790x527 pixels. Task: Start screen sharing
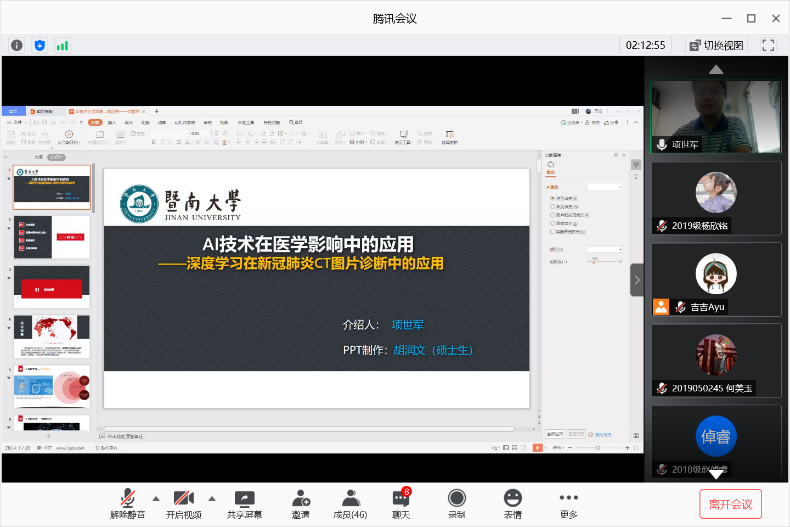coord(244,503)
